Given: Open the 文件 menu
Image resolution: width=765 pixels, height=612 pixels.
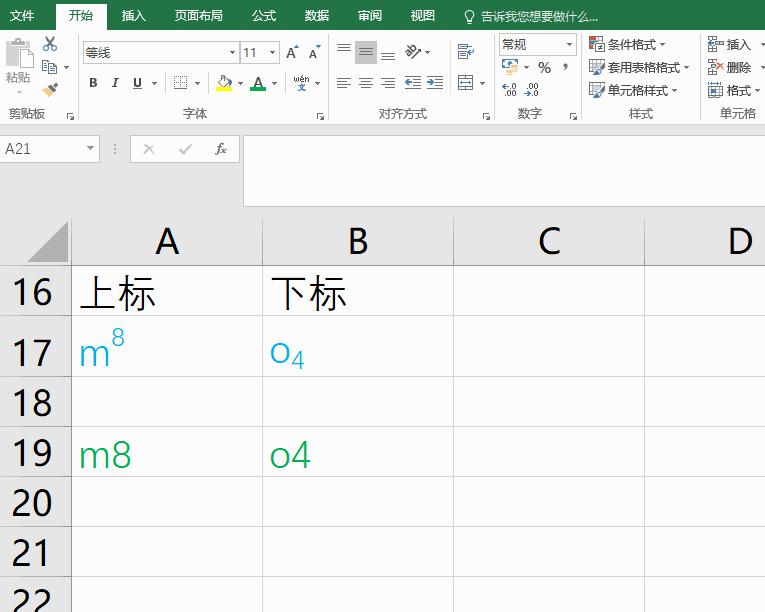Looking at the screenshot, I should pos(22,16).
